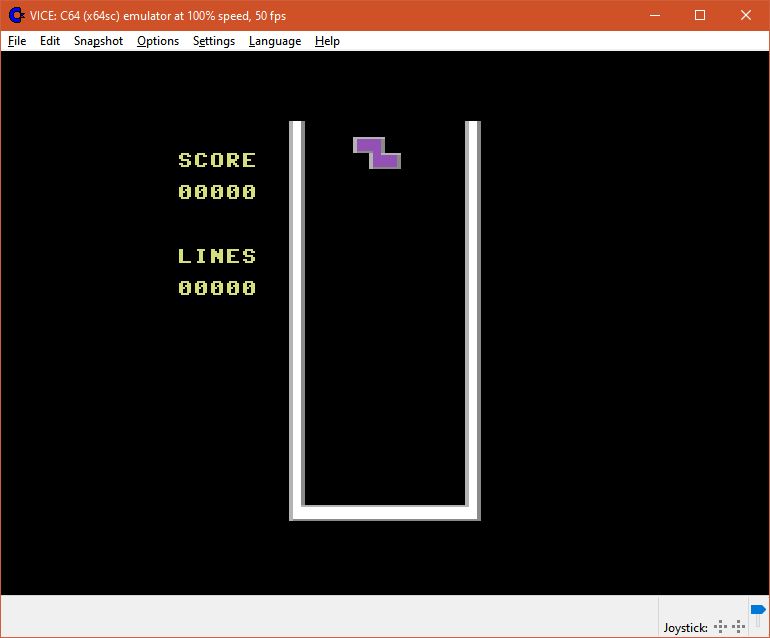
Task: Open the Settings menu
Action: coord(214,41)
